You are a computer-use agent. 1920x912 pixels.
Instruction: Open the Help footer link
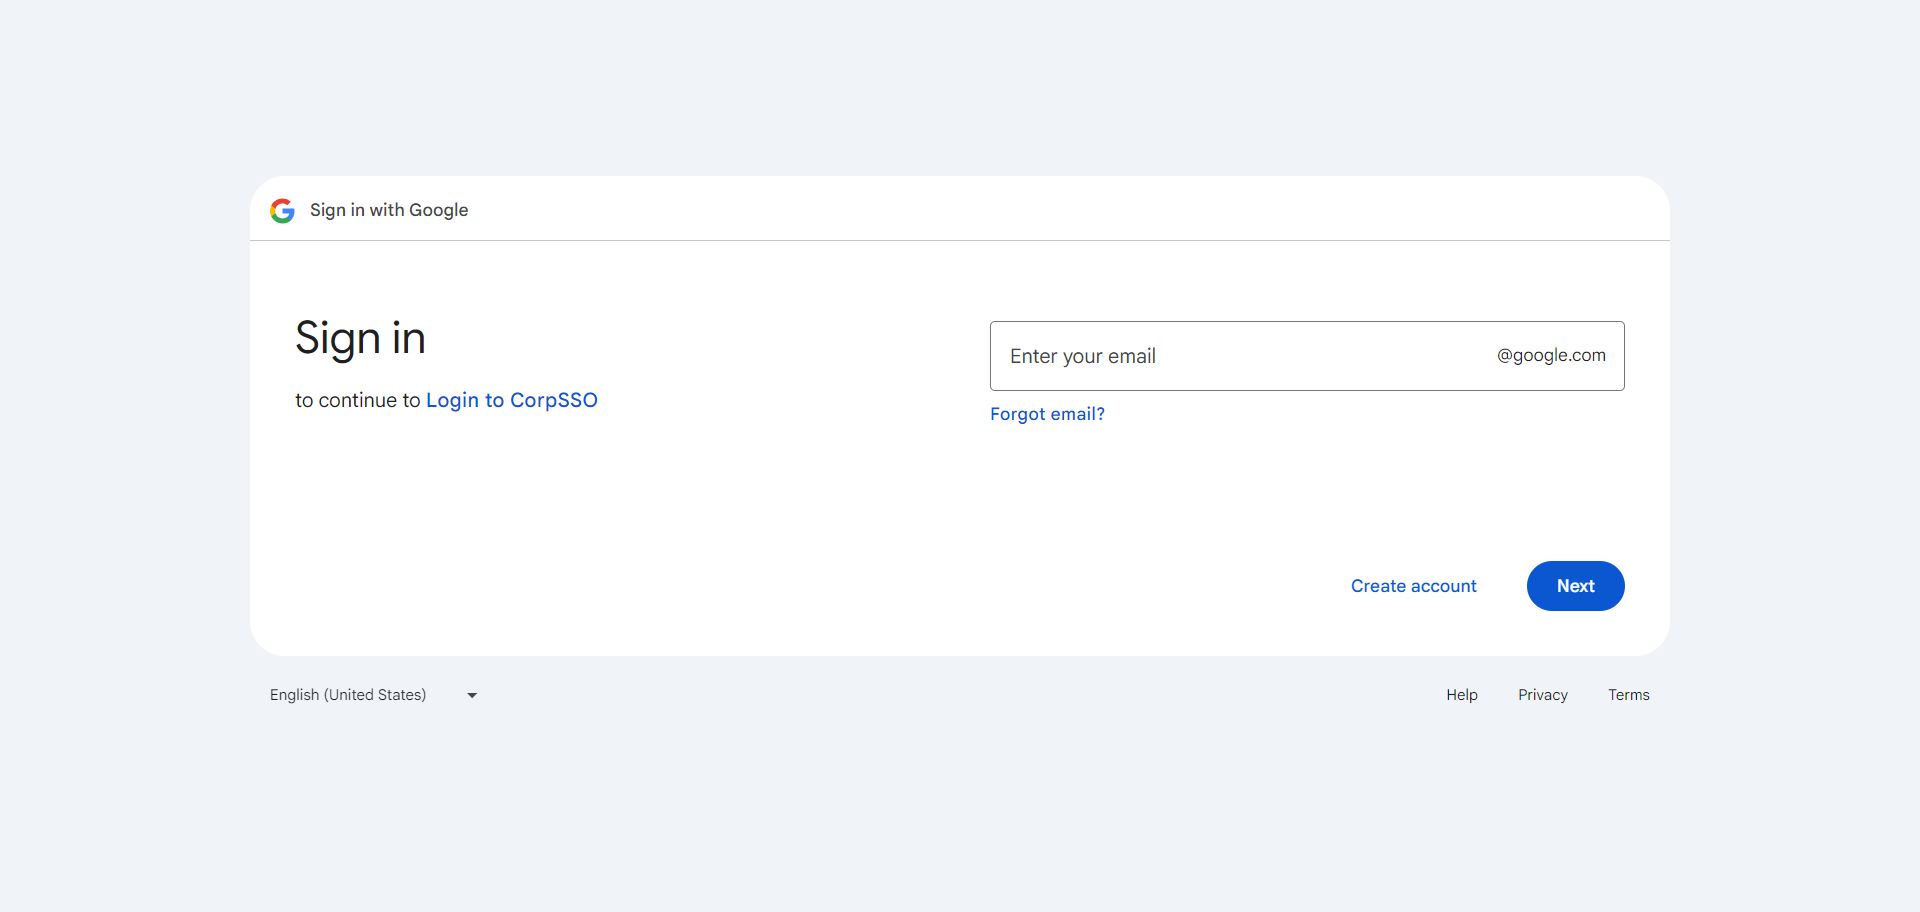click(1461, 695)
